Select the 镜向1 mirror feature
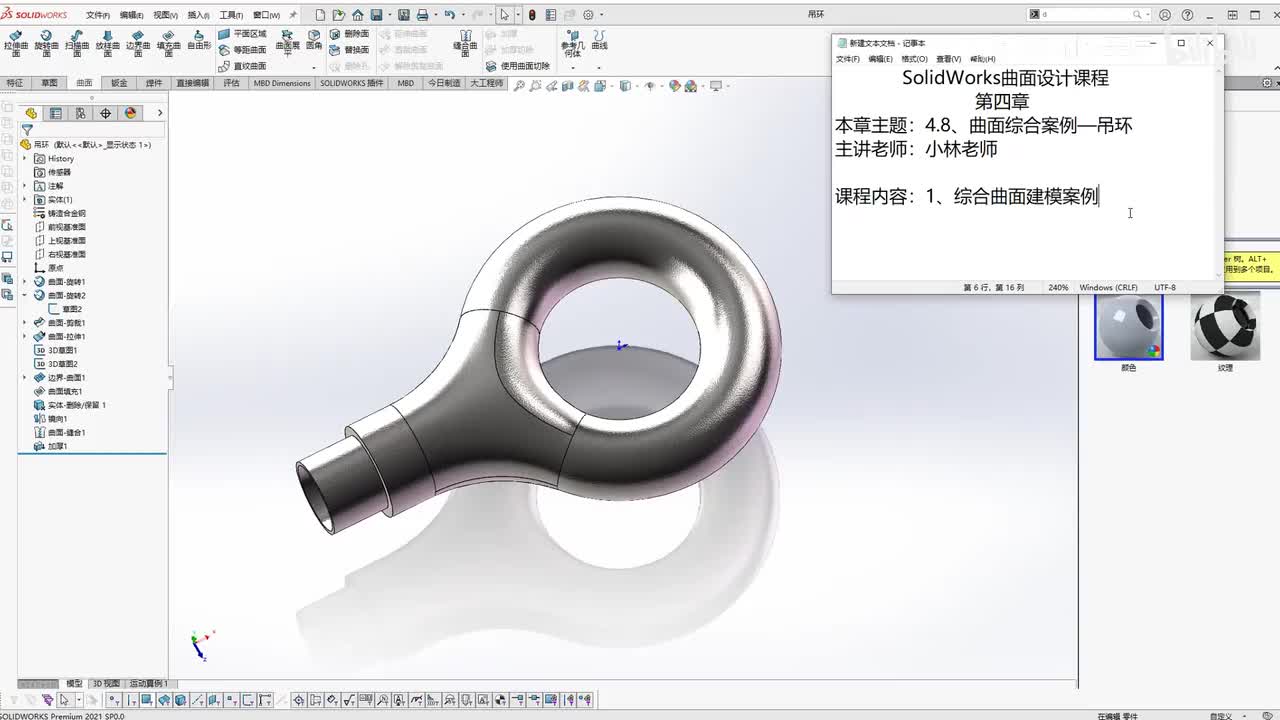The image size is (1280, 720). (50, 419)
